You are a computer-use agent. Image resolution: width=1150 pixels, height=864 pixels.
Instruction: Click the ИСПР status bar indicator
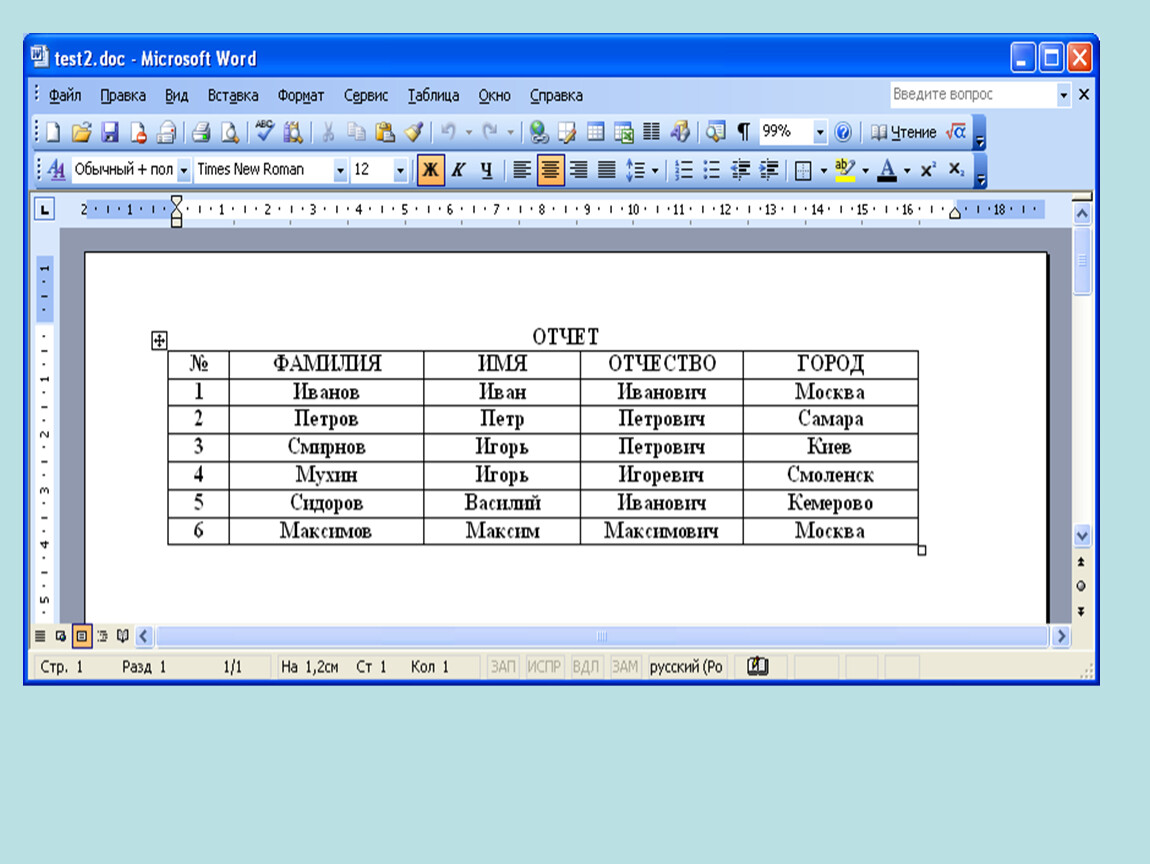point(543,666)
